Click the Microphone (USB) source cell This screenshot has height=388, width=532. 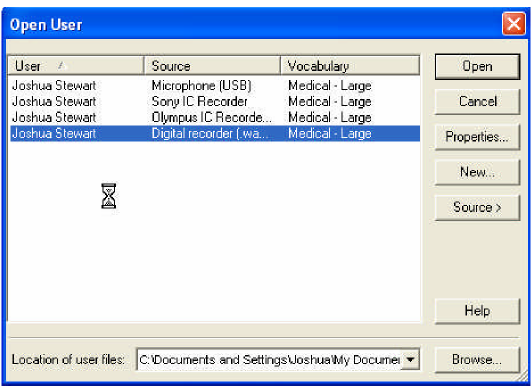[x=202, y=85]
